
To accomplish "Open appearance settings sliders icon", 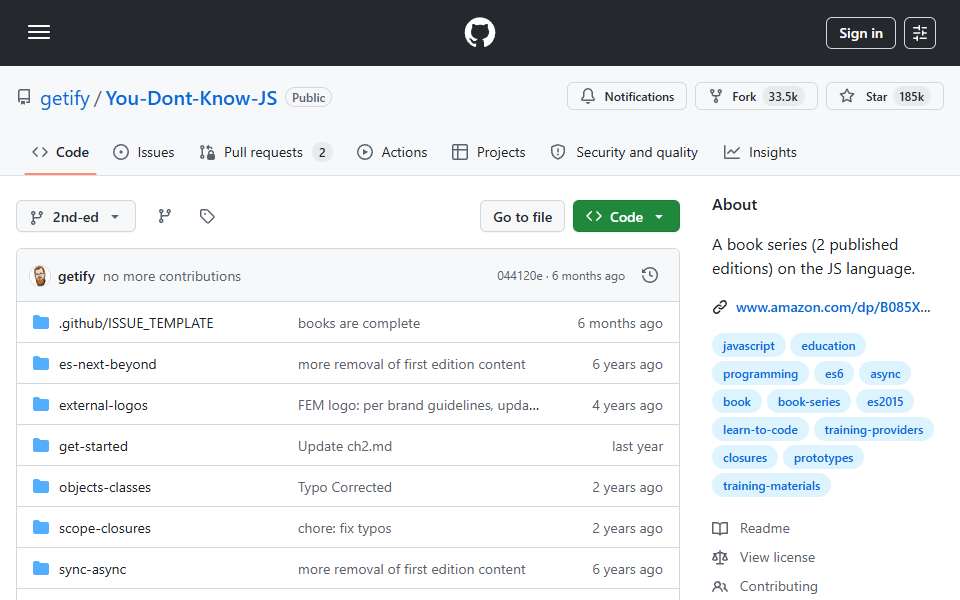I will tap(920, 33).
